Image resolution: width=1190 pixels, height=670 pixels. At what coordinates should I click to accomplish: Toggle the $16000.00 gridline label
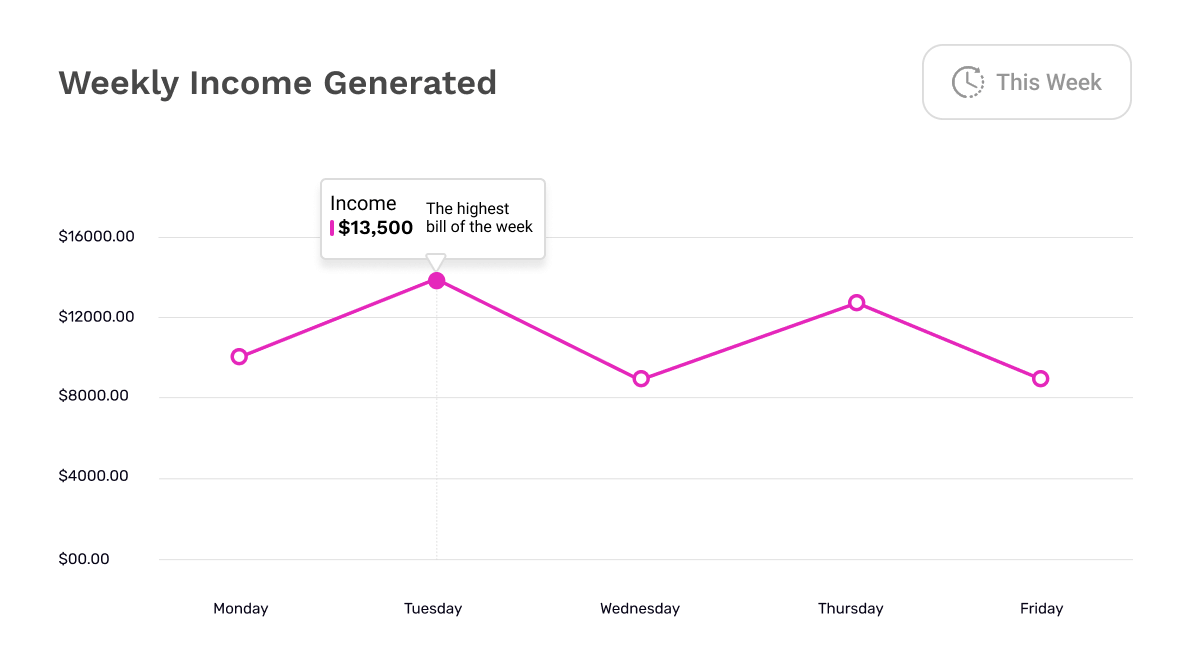point(94,236)
